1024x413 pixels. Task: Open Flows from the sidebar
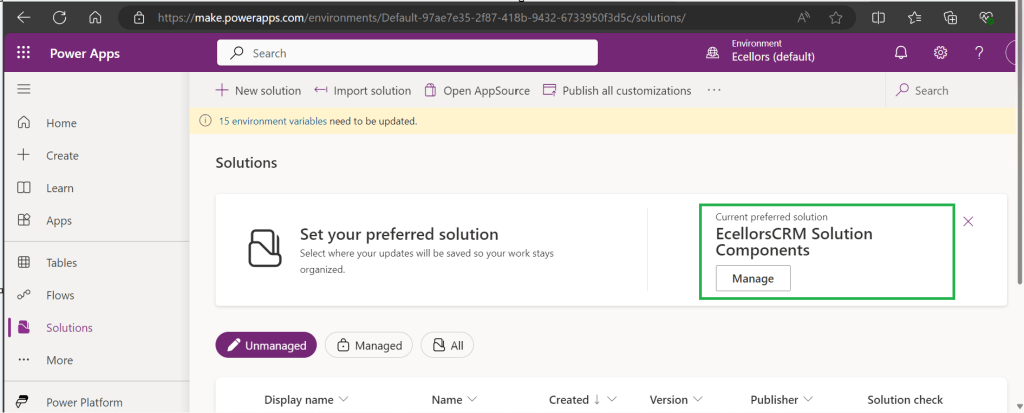(x=60, y=295)
